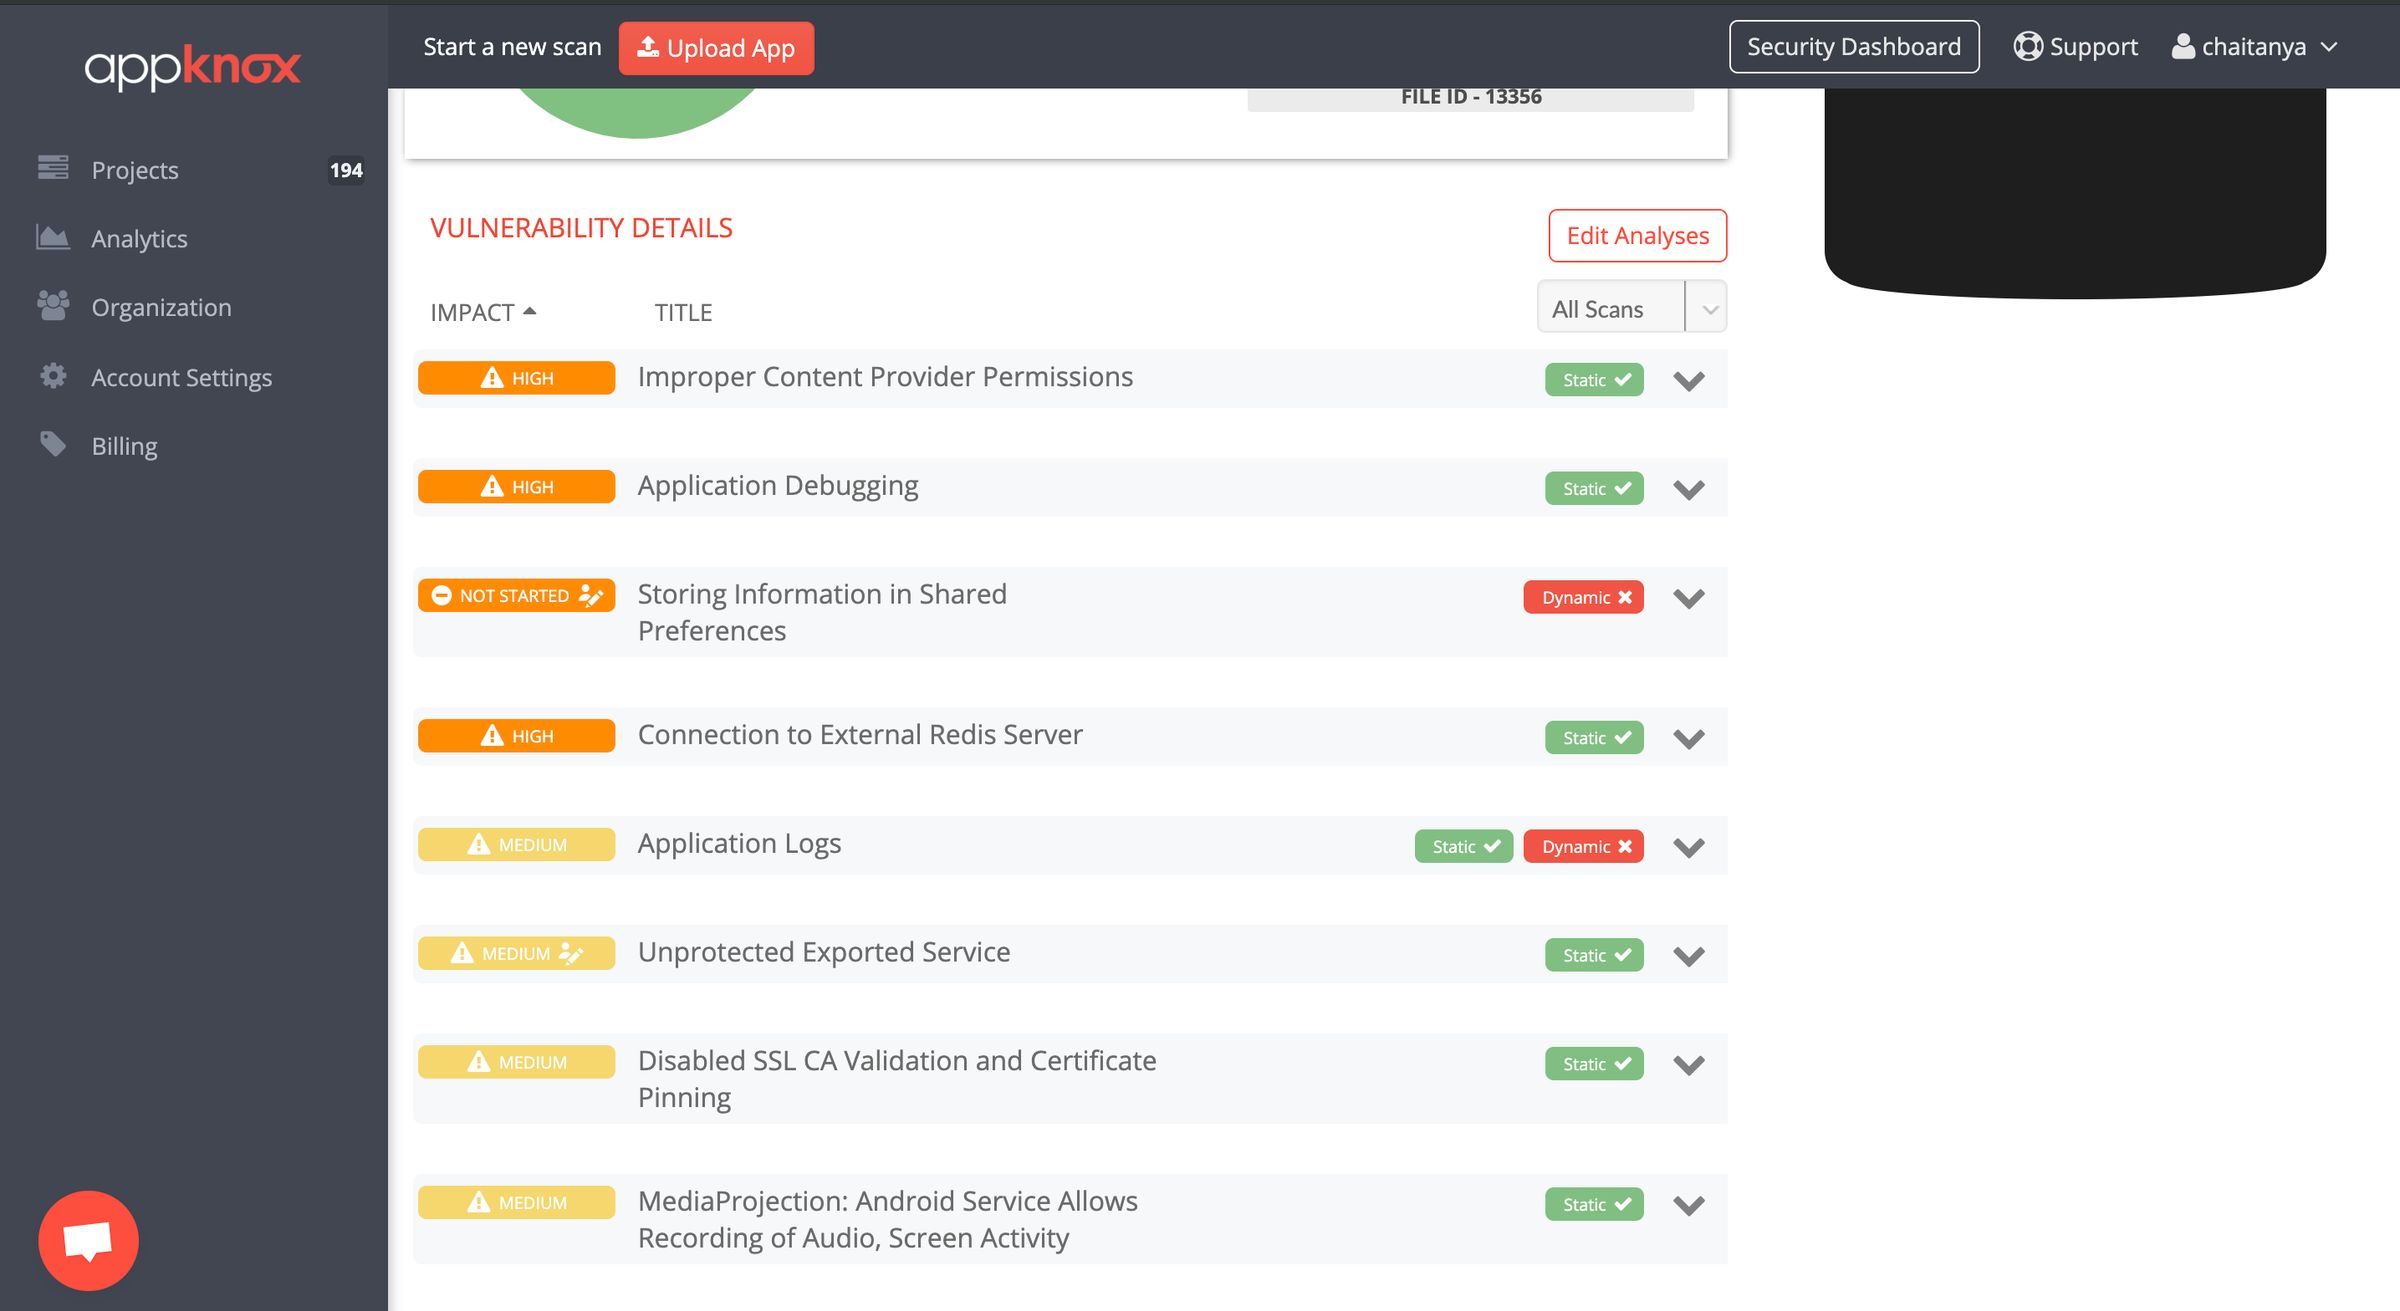Open the Projects section in the sidebar
This screenshot has height=1311, width=2400.
coord(135,169)
